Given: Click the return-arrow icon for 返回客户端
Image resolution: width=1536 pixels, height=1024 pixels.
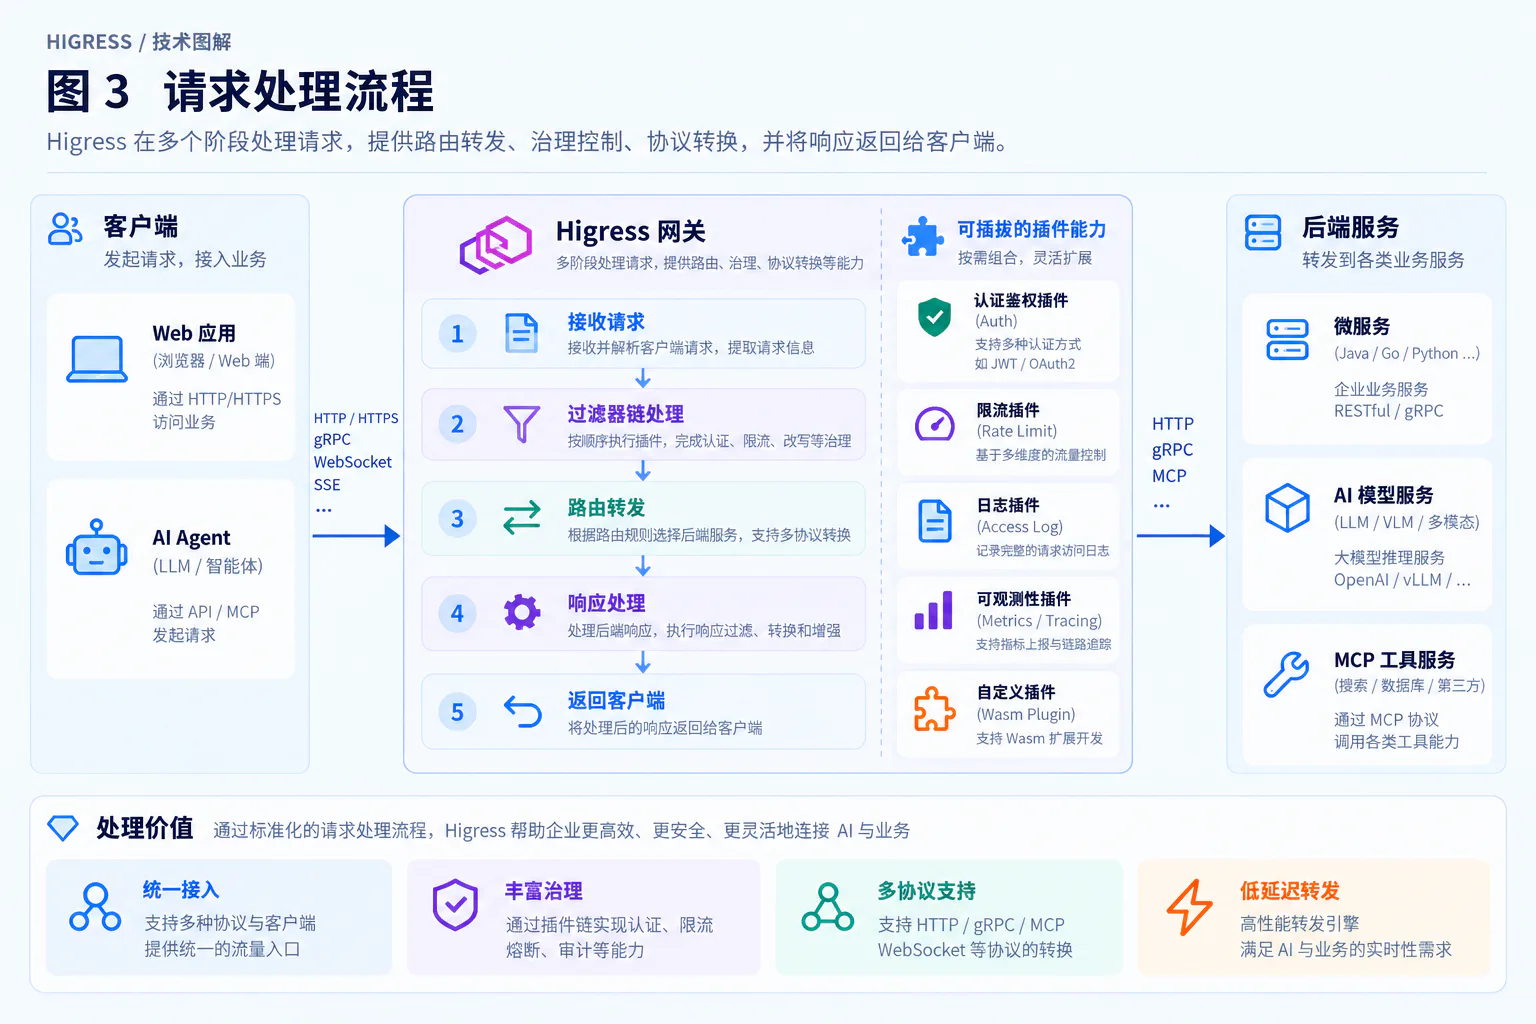Looking at the screenshot, I should click(522, 711).
